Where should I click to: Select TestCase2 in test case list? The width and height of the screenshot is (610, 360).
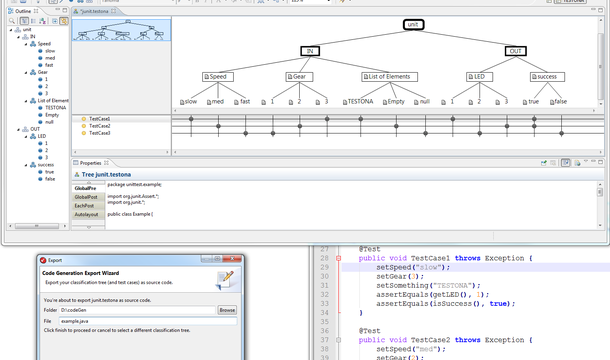(x=100, y=126)
